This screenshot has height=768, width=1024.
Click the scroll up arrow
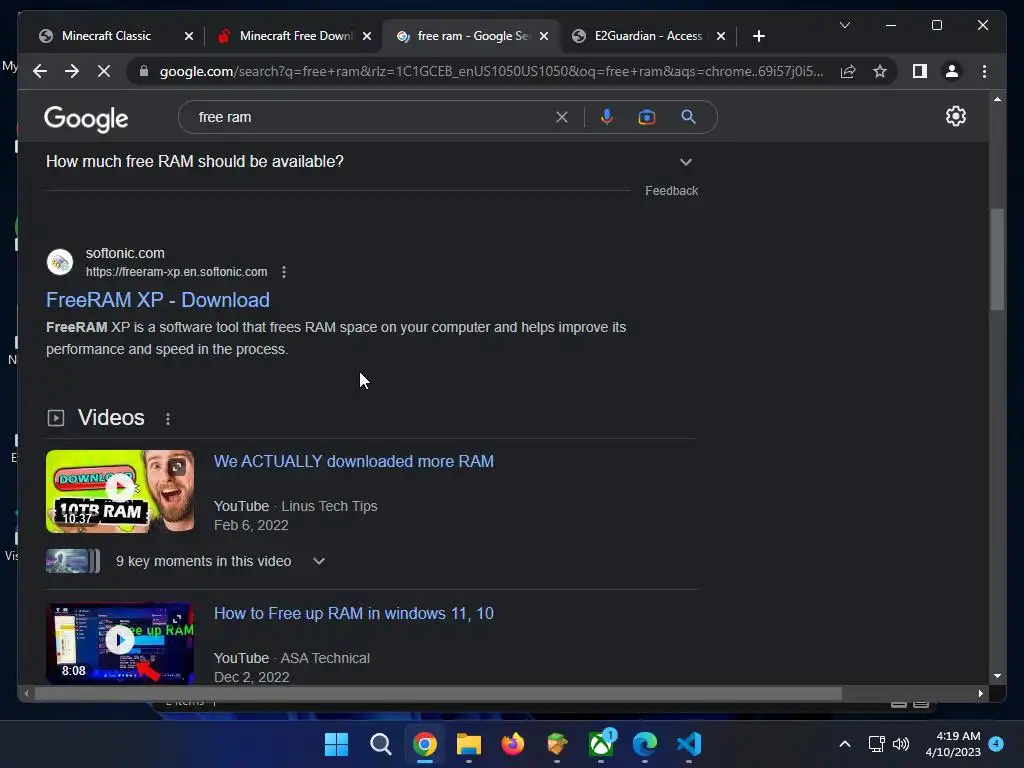tap(997, 99)
